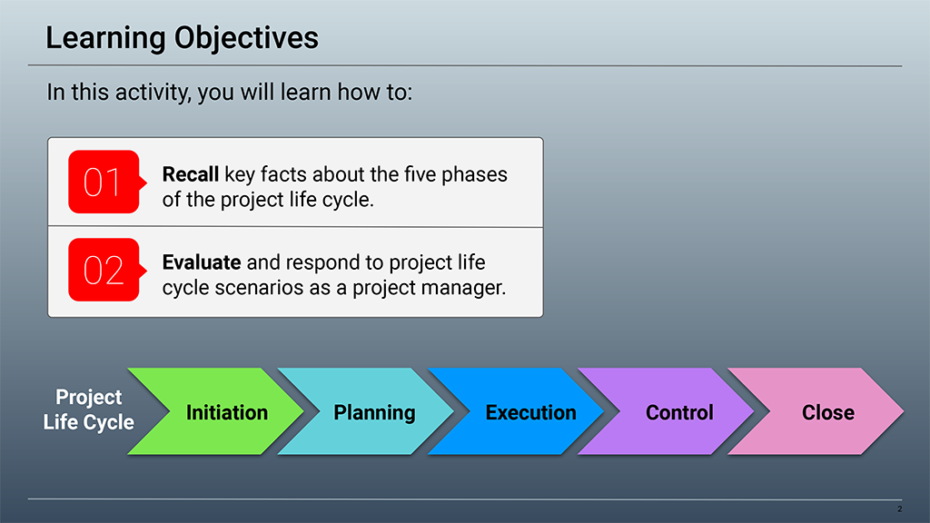The width and height of the screenshot is (930, 523).
Task: Select the green Initiation phase arrow
Action: coord(218,412)
